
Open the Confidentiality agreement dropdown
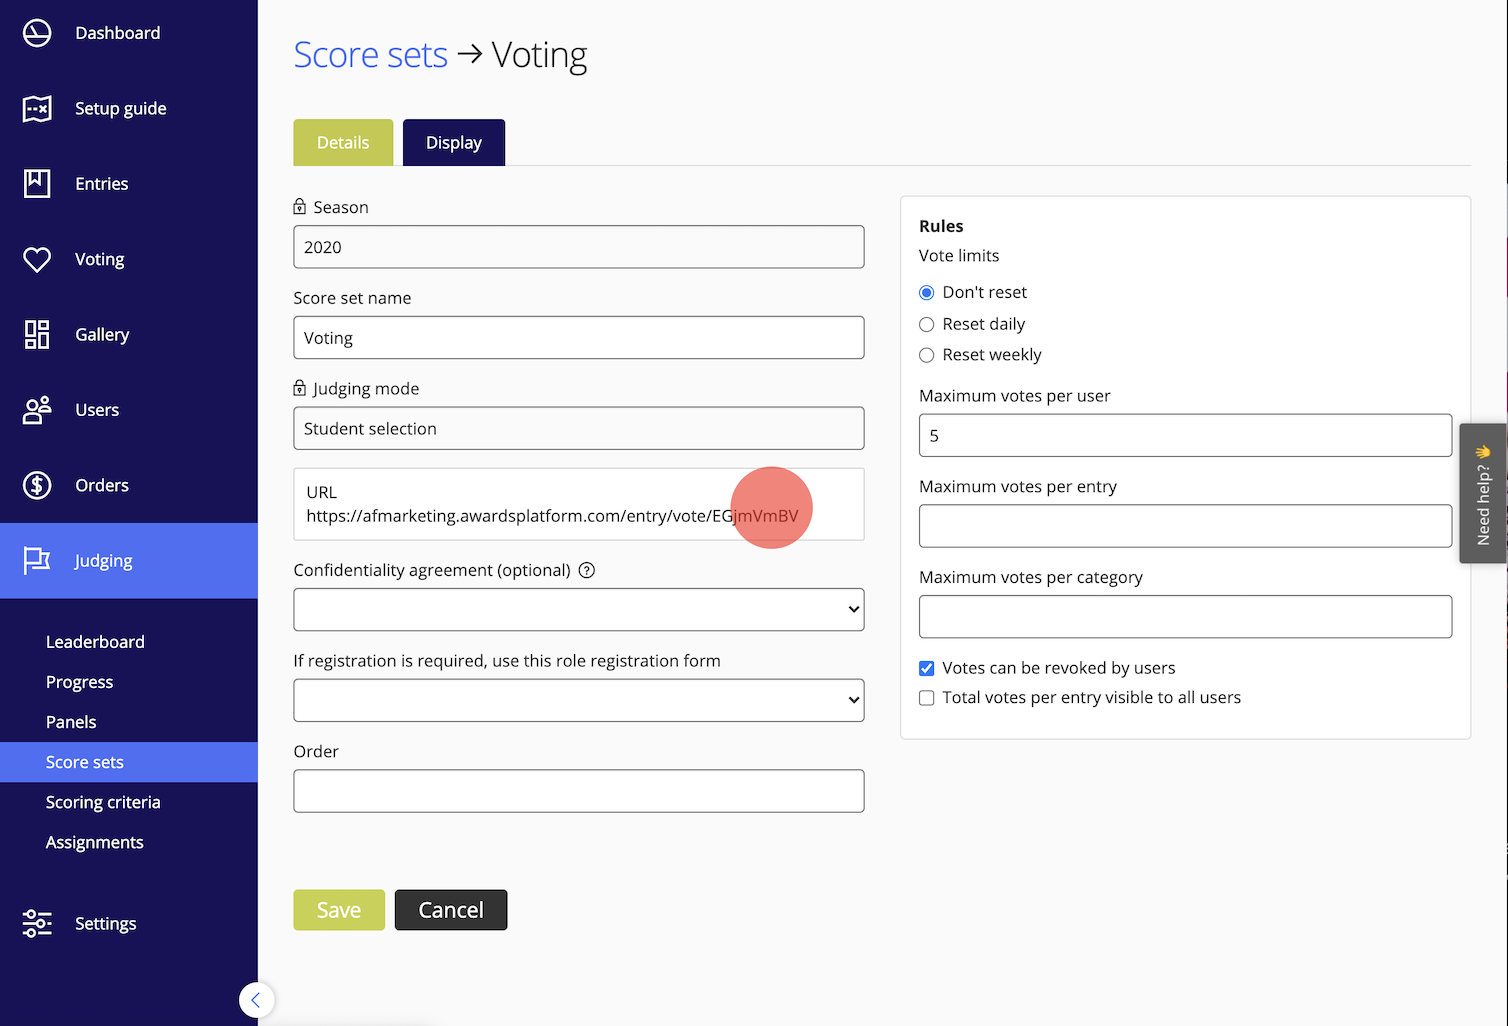point(578,609)
